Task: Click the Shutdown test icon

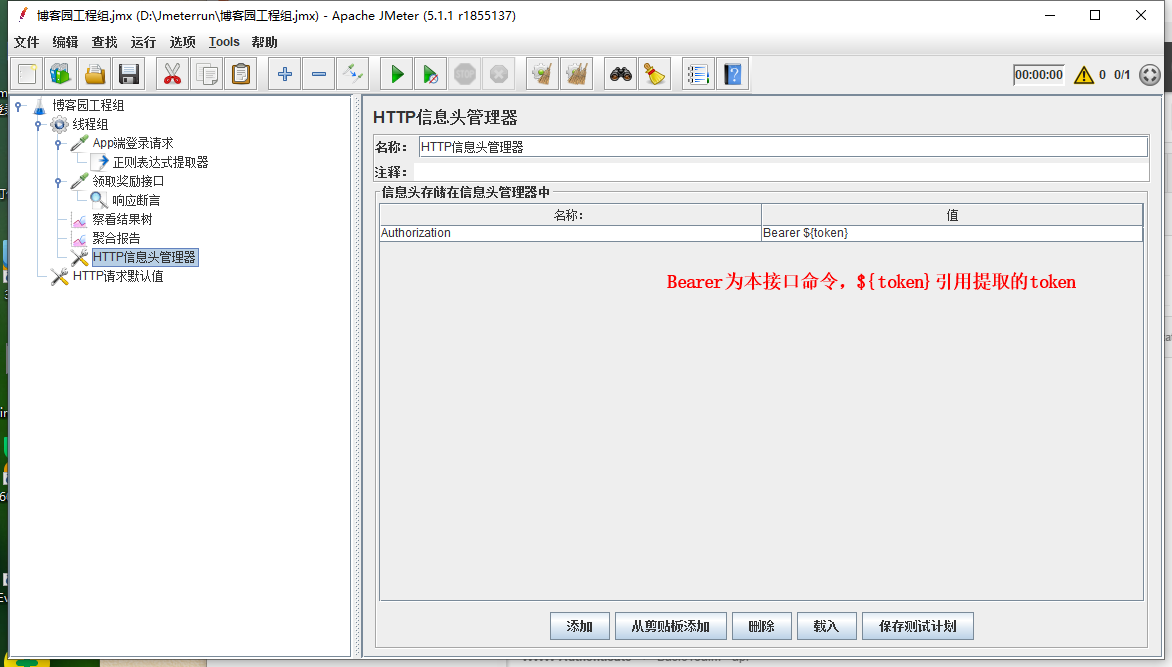Action: coord(499,74)
